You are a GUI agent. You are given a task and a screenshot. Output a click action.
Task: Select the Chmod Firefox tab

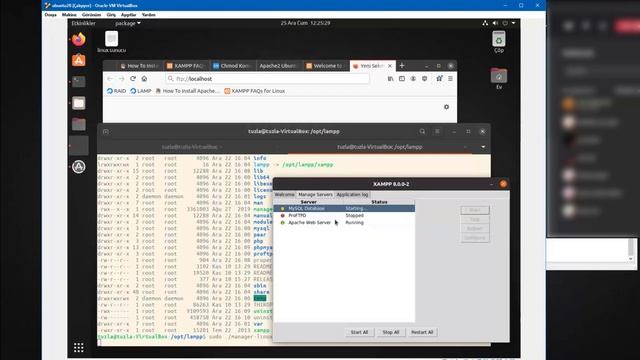click(232, 66)
